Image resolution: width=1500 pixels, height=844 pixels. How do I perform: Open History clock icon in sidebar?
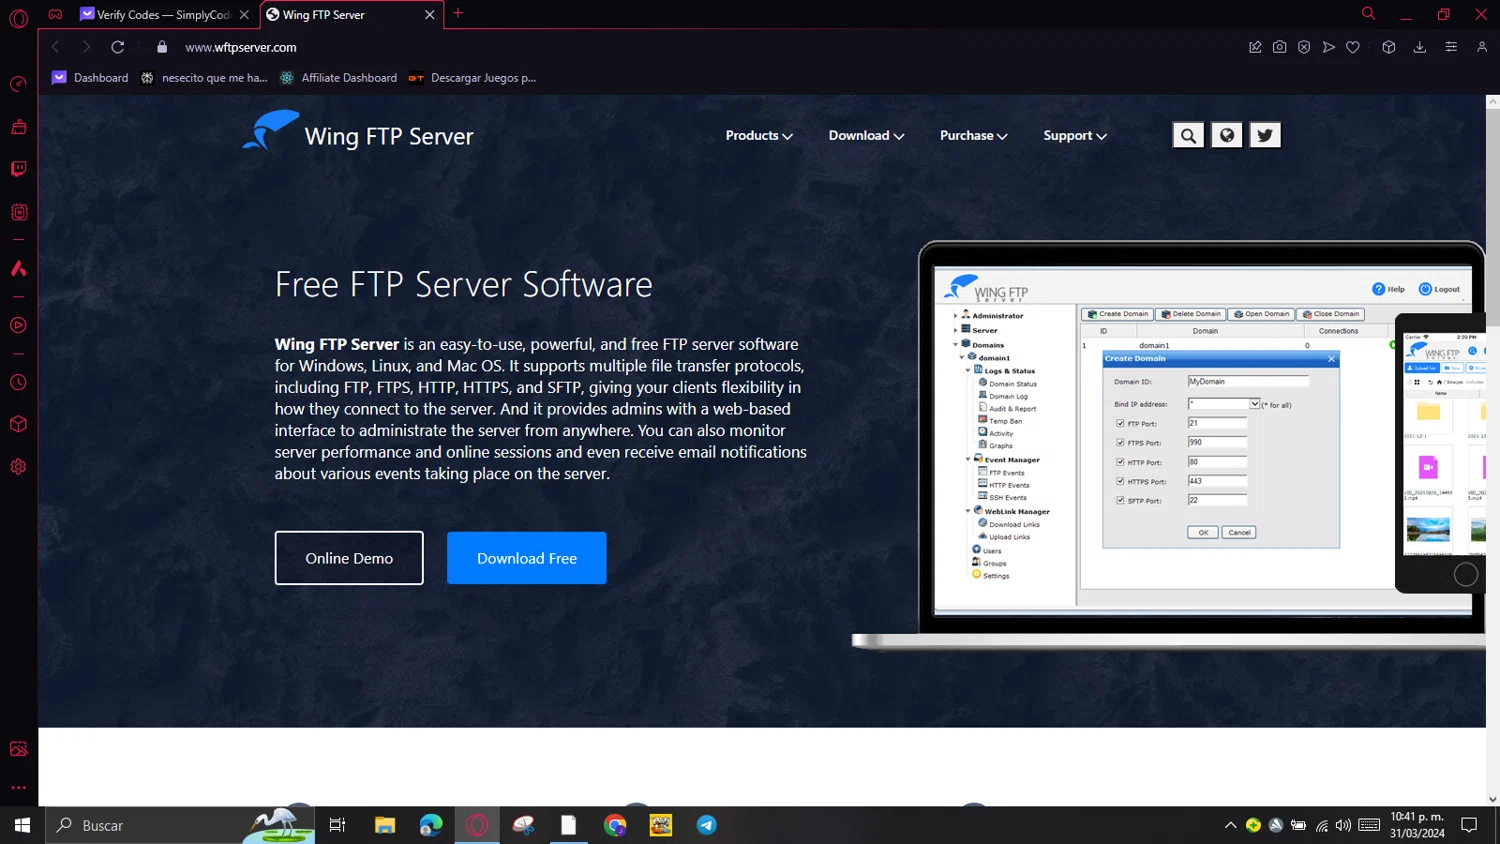pos(18,383)
